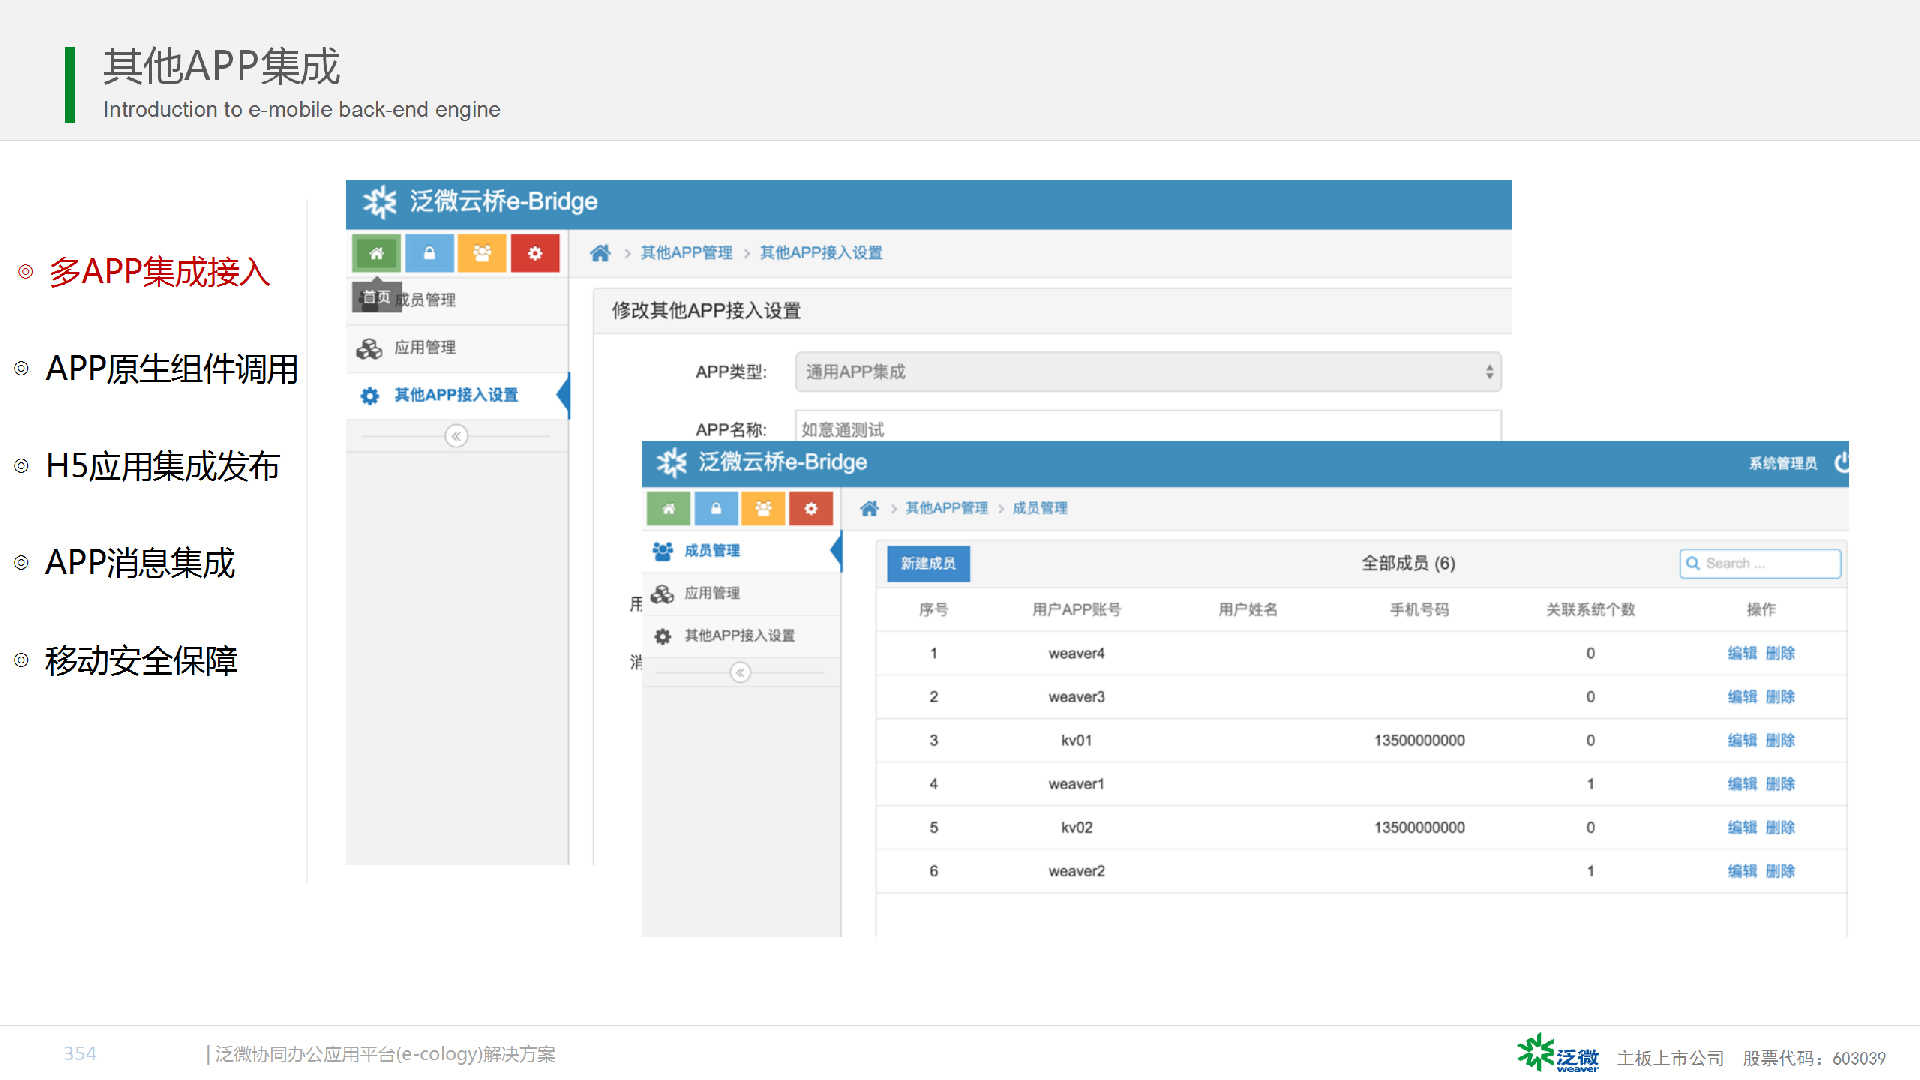Select 应用管理 in front window sidebar

[741, 593]
